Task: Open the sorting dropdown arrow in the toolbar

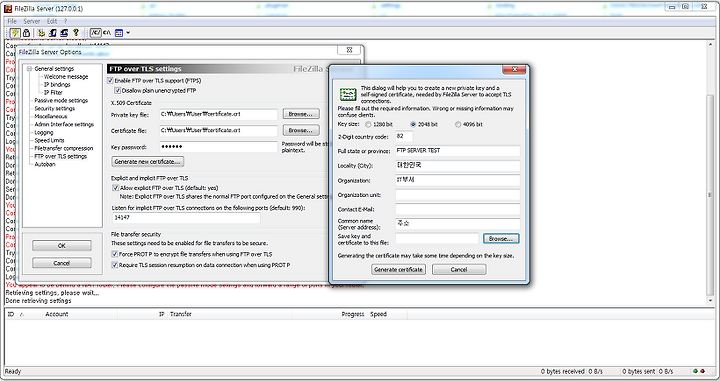Action: tap(128, 33)
